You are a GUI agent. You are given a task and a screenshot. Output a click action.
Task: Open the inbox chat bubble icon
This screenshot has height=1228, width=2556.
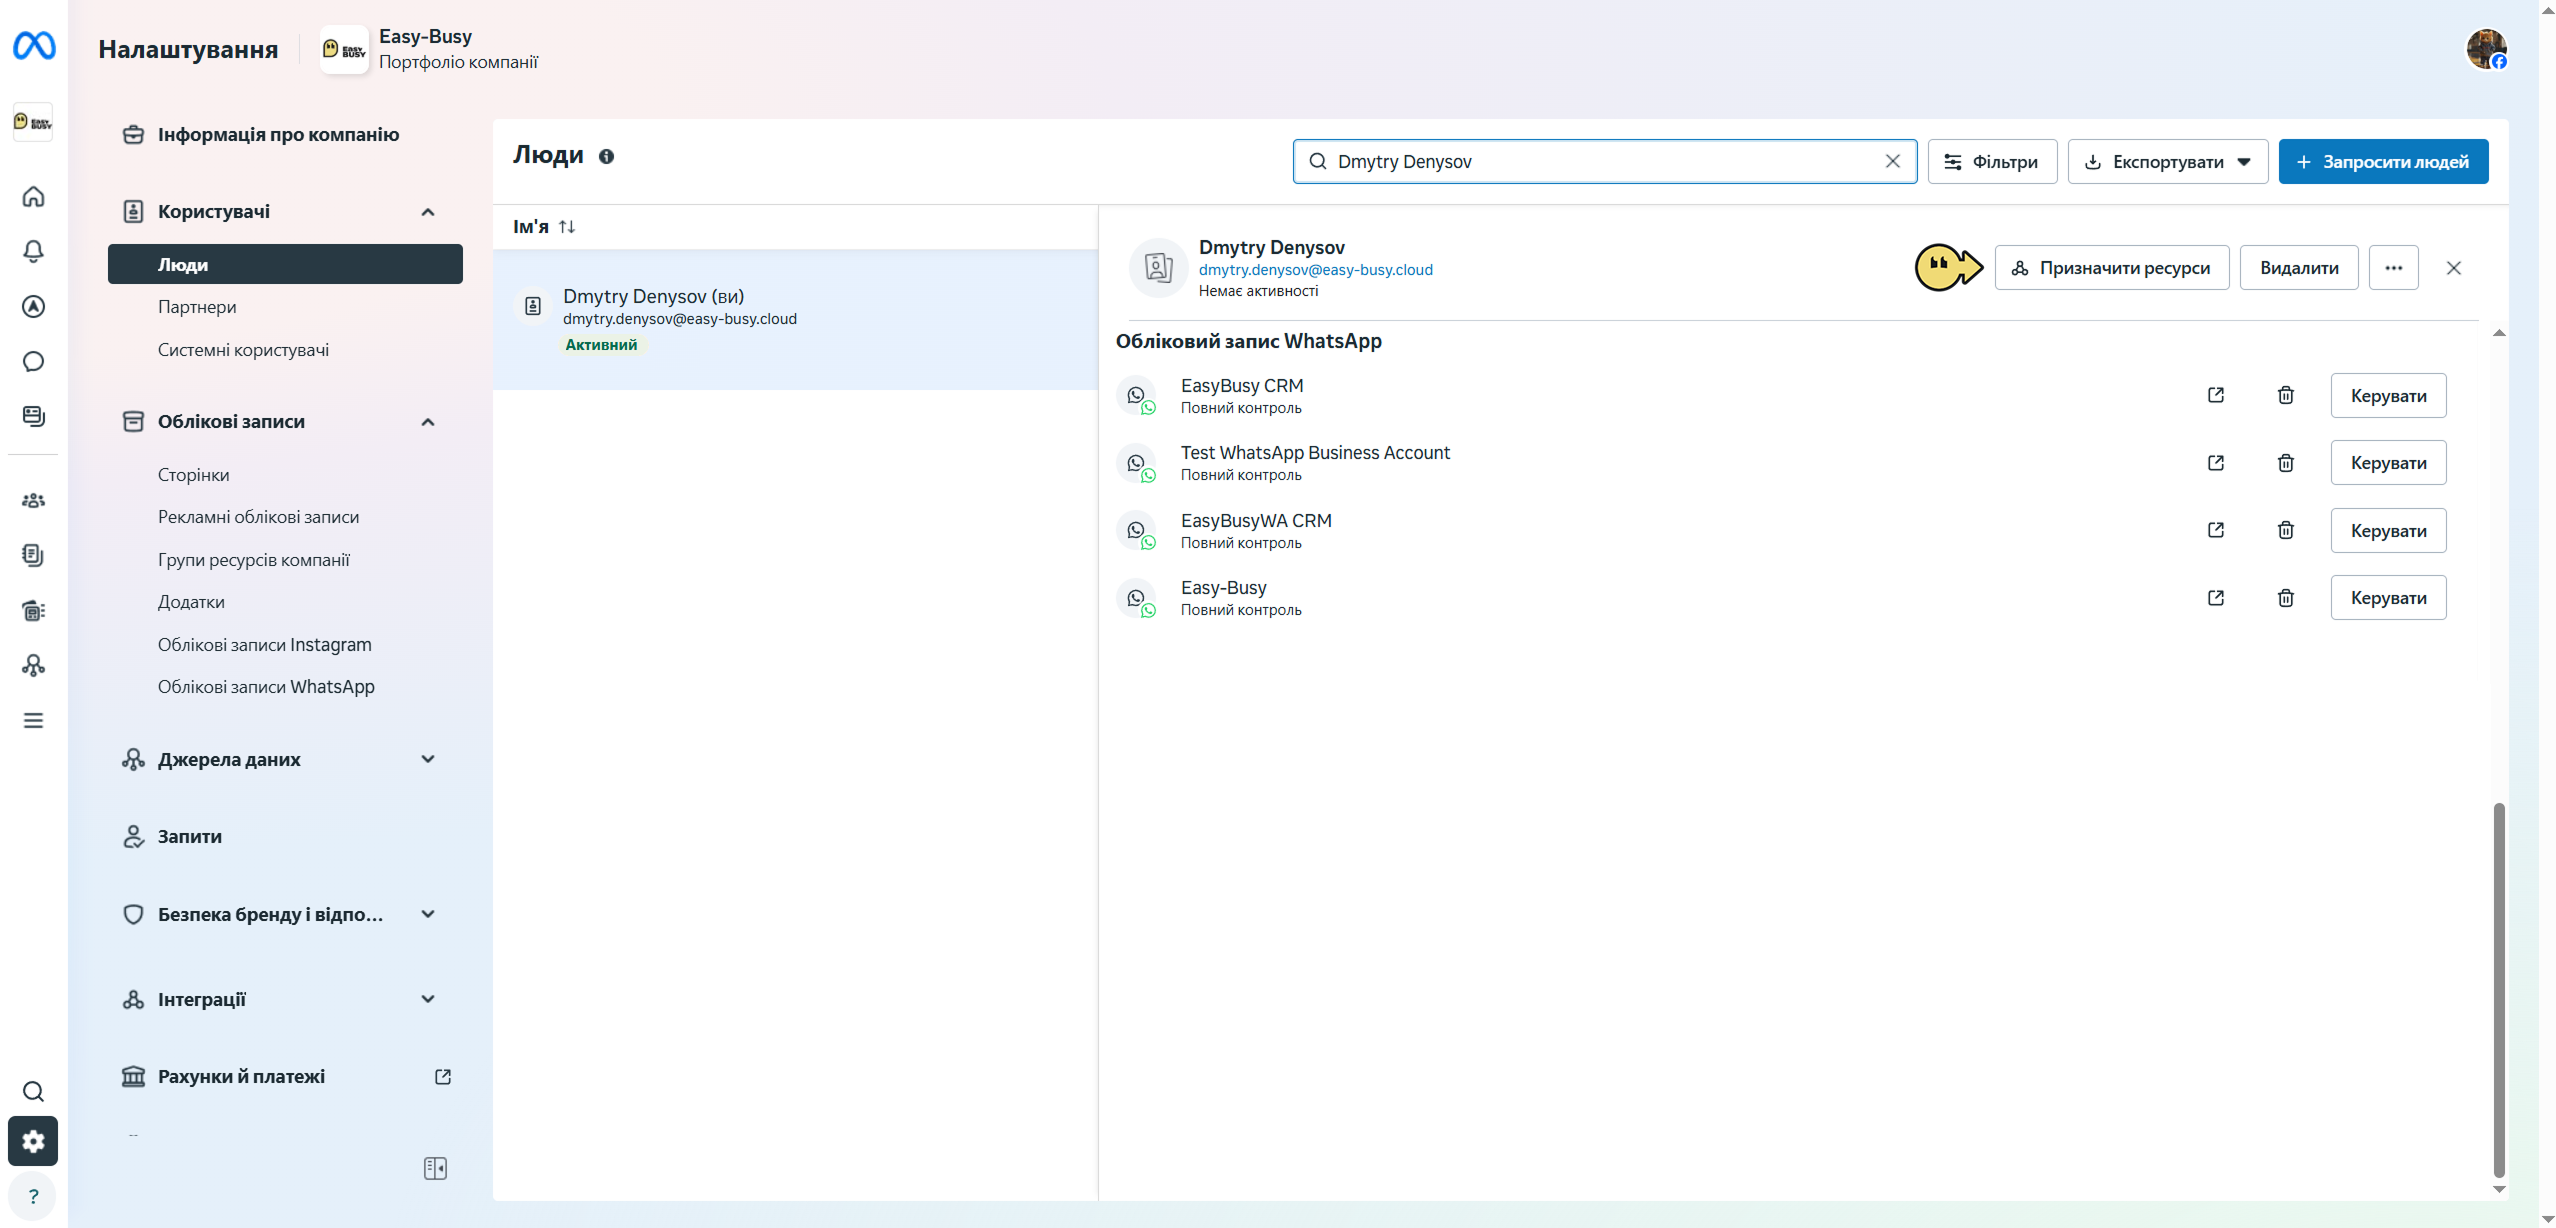pos(33,361)
